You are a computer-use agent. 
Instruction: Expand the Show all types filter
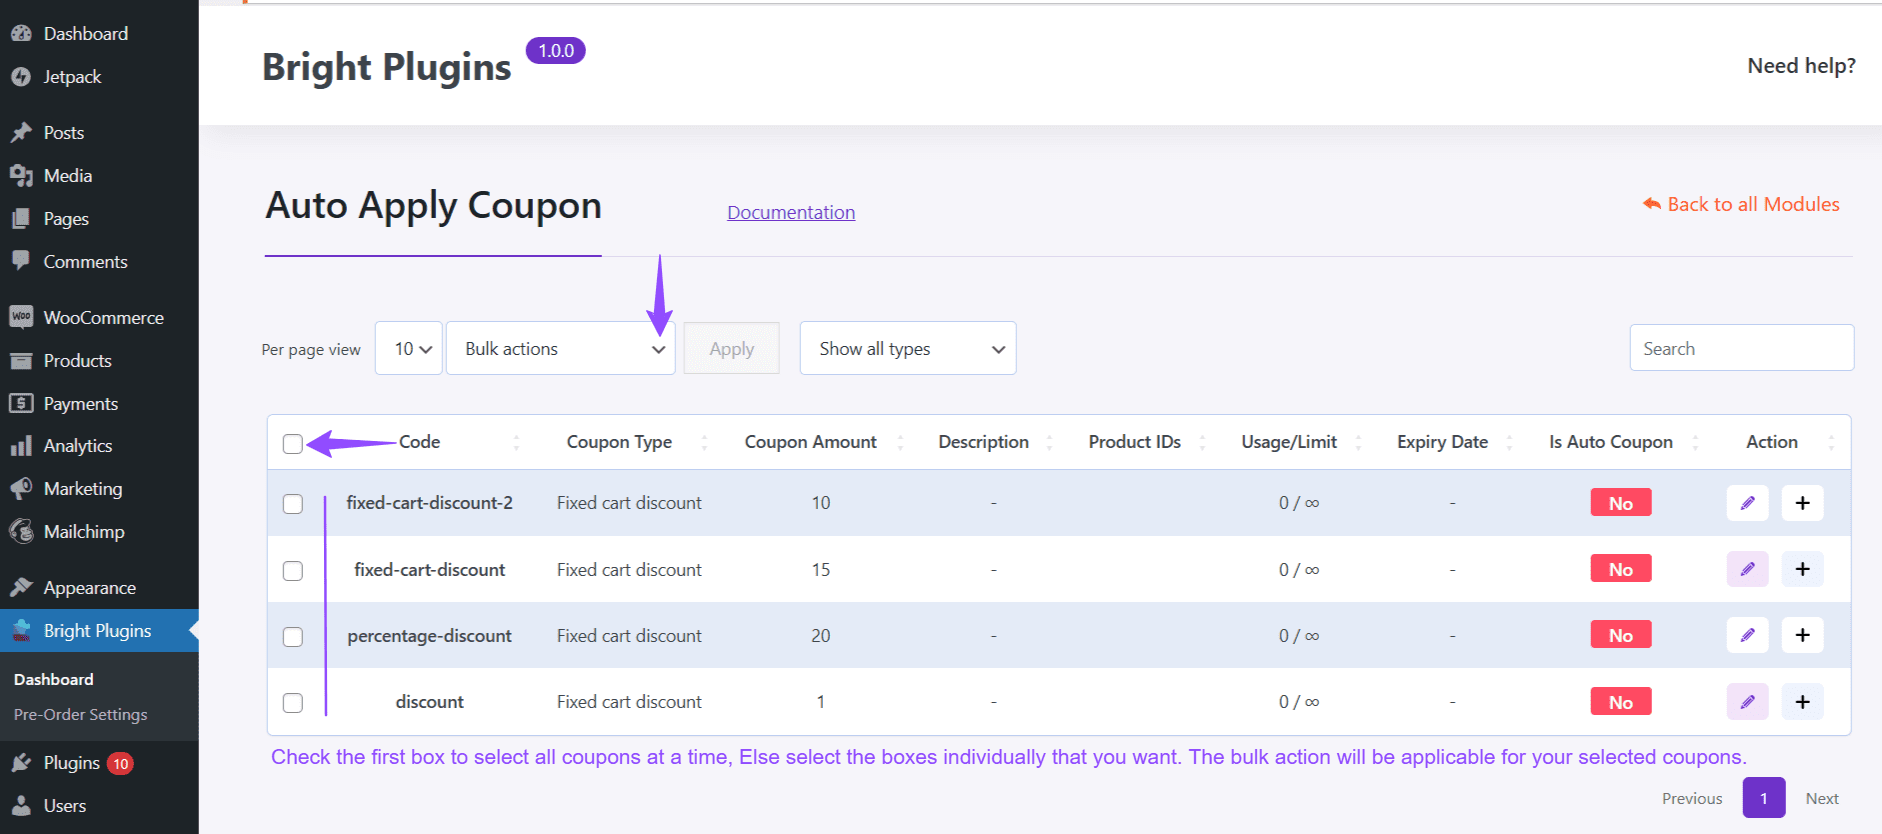click(x=907, y=349)
